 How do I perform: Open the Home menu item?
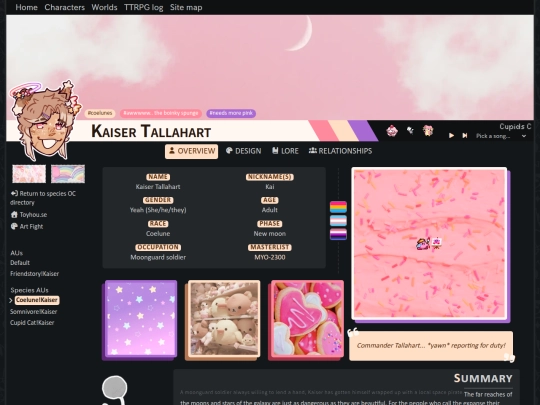click(x=27, y=7)
